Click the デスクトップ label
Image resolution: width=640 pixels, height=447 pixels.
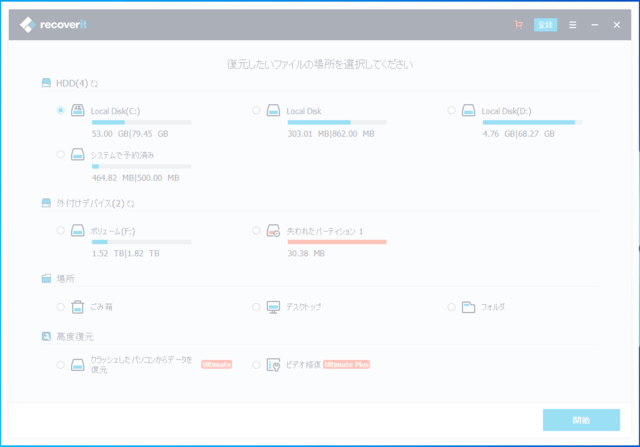pos(303,307)
